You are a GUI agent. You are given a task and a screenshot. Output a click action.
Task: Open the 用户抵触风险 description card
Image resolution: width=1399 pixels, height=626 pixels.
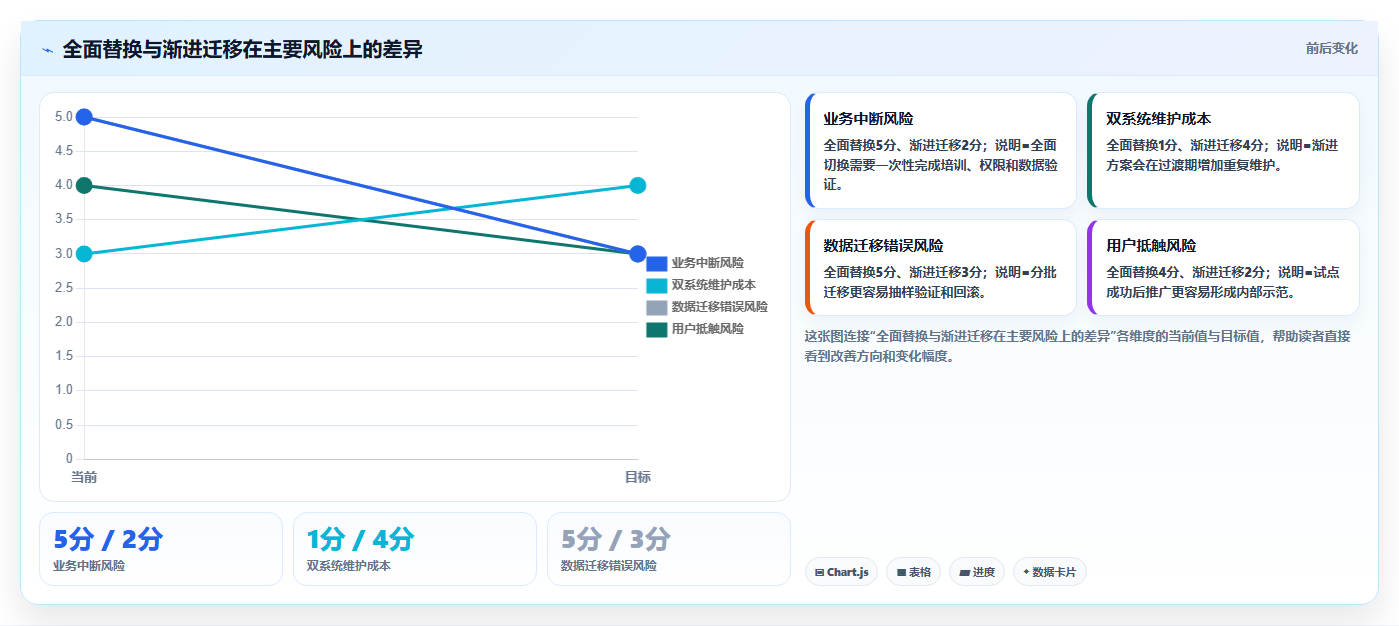(1224, 268)
